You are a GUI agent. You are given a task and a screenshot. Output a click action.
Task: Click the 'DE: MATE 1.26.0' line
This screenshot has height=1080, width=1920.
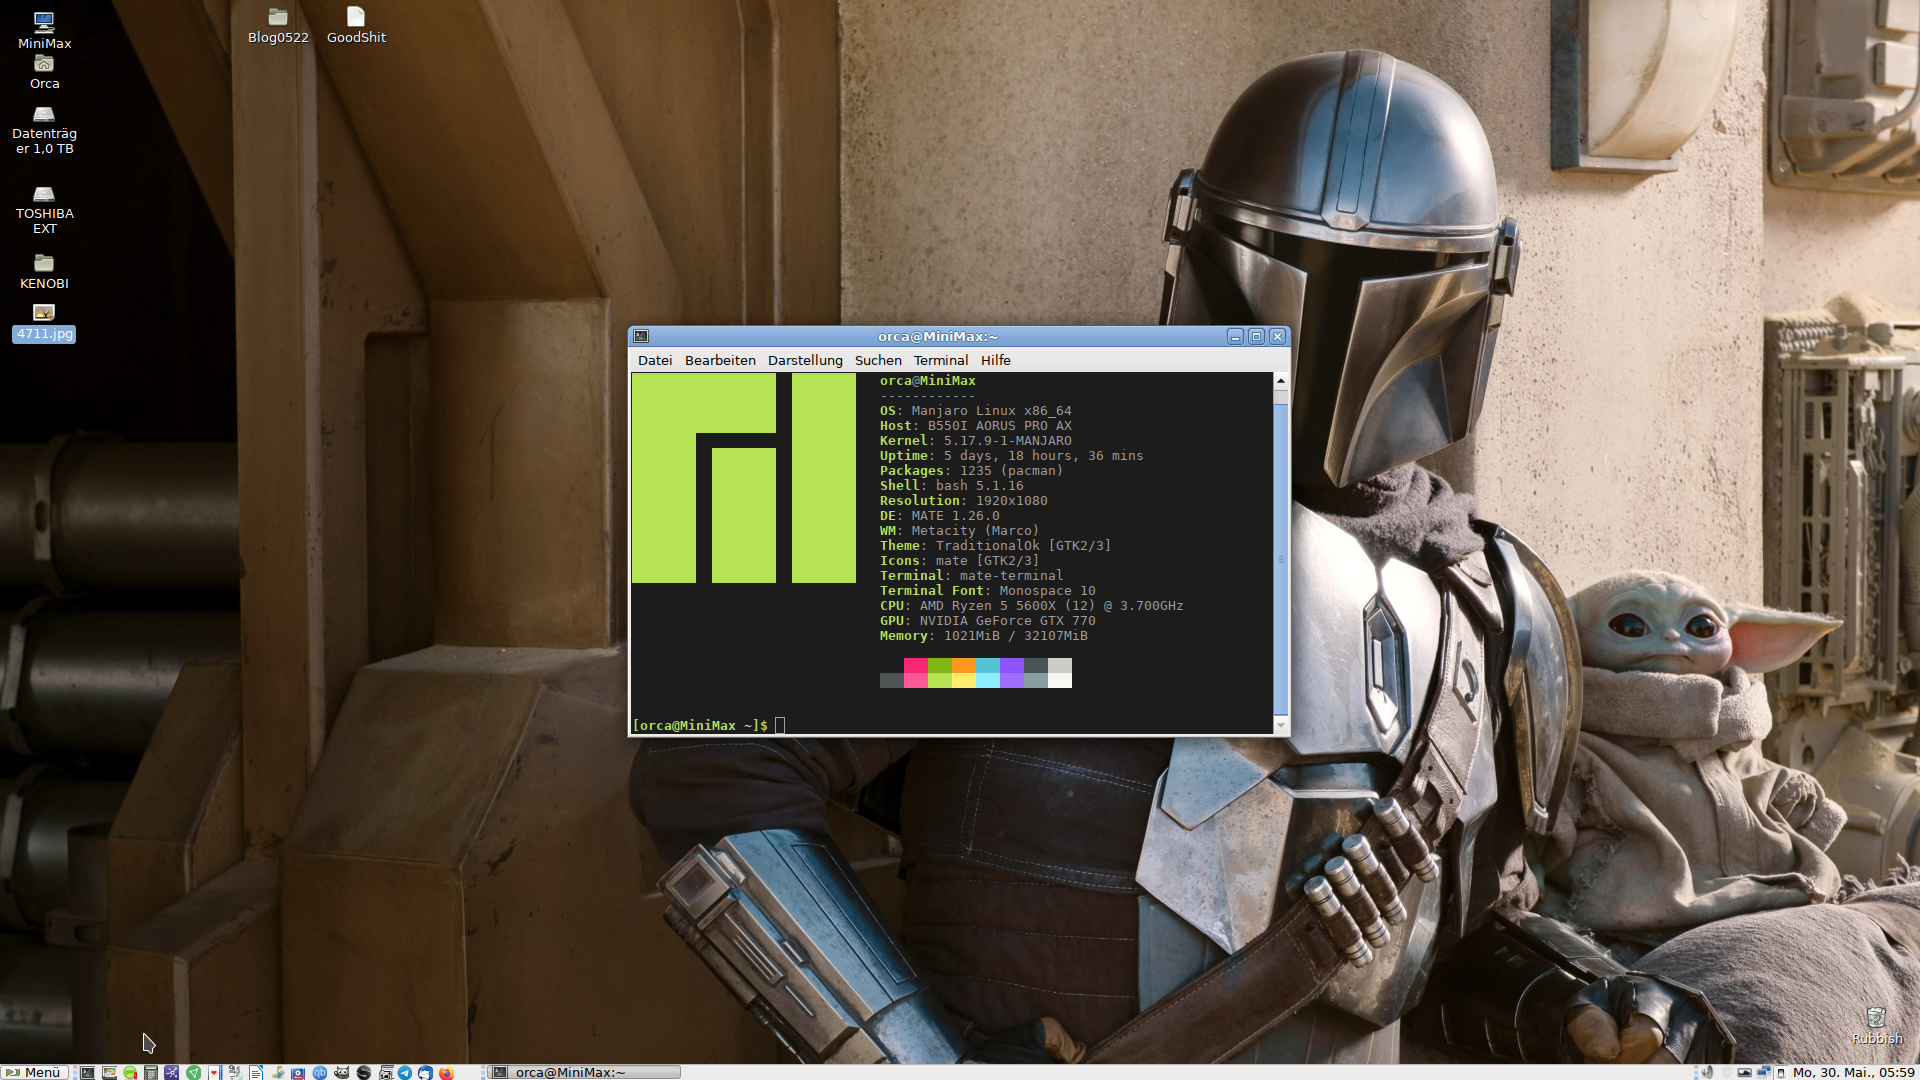[x=939, y=516]
